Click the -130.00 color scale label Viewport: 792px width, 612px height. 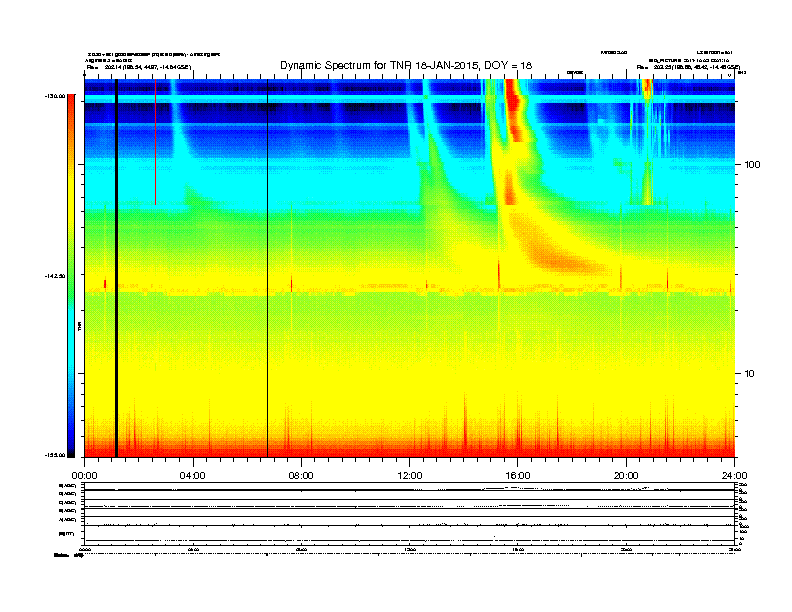(55, 96)
